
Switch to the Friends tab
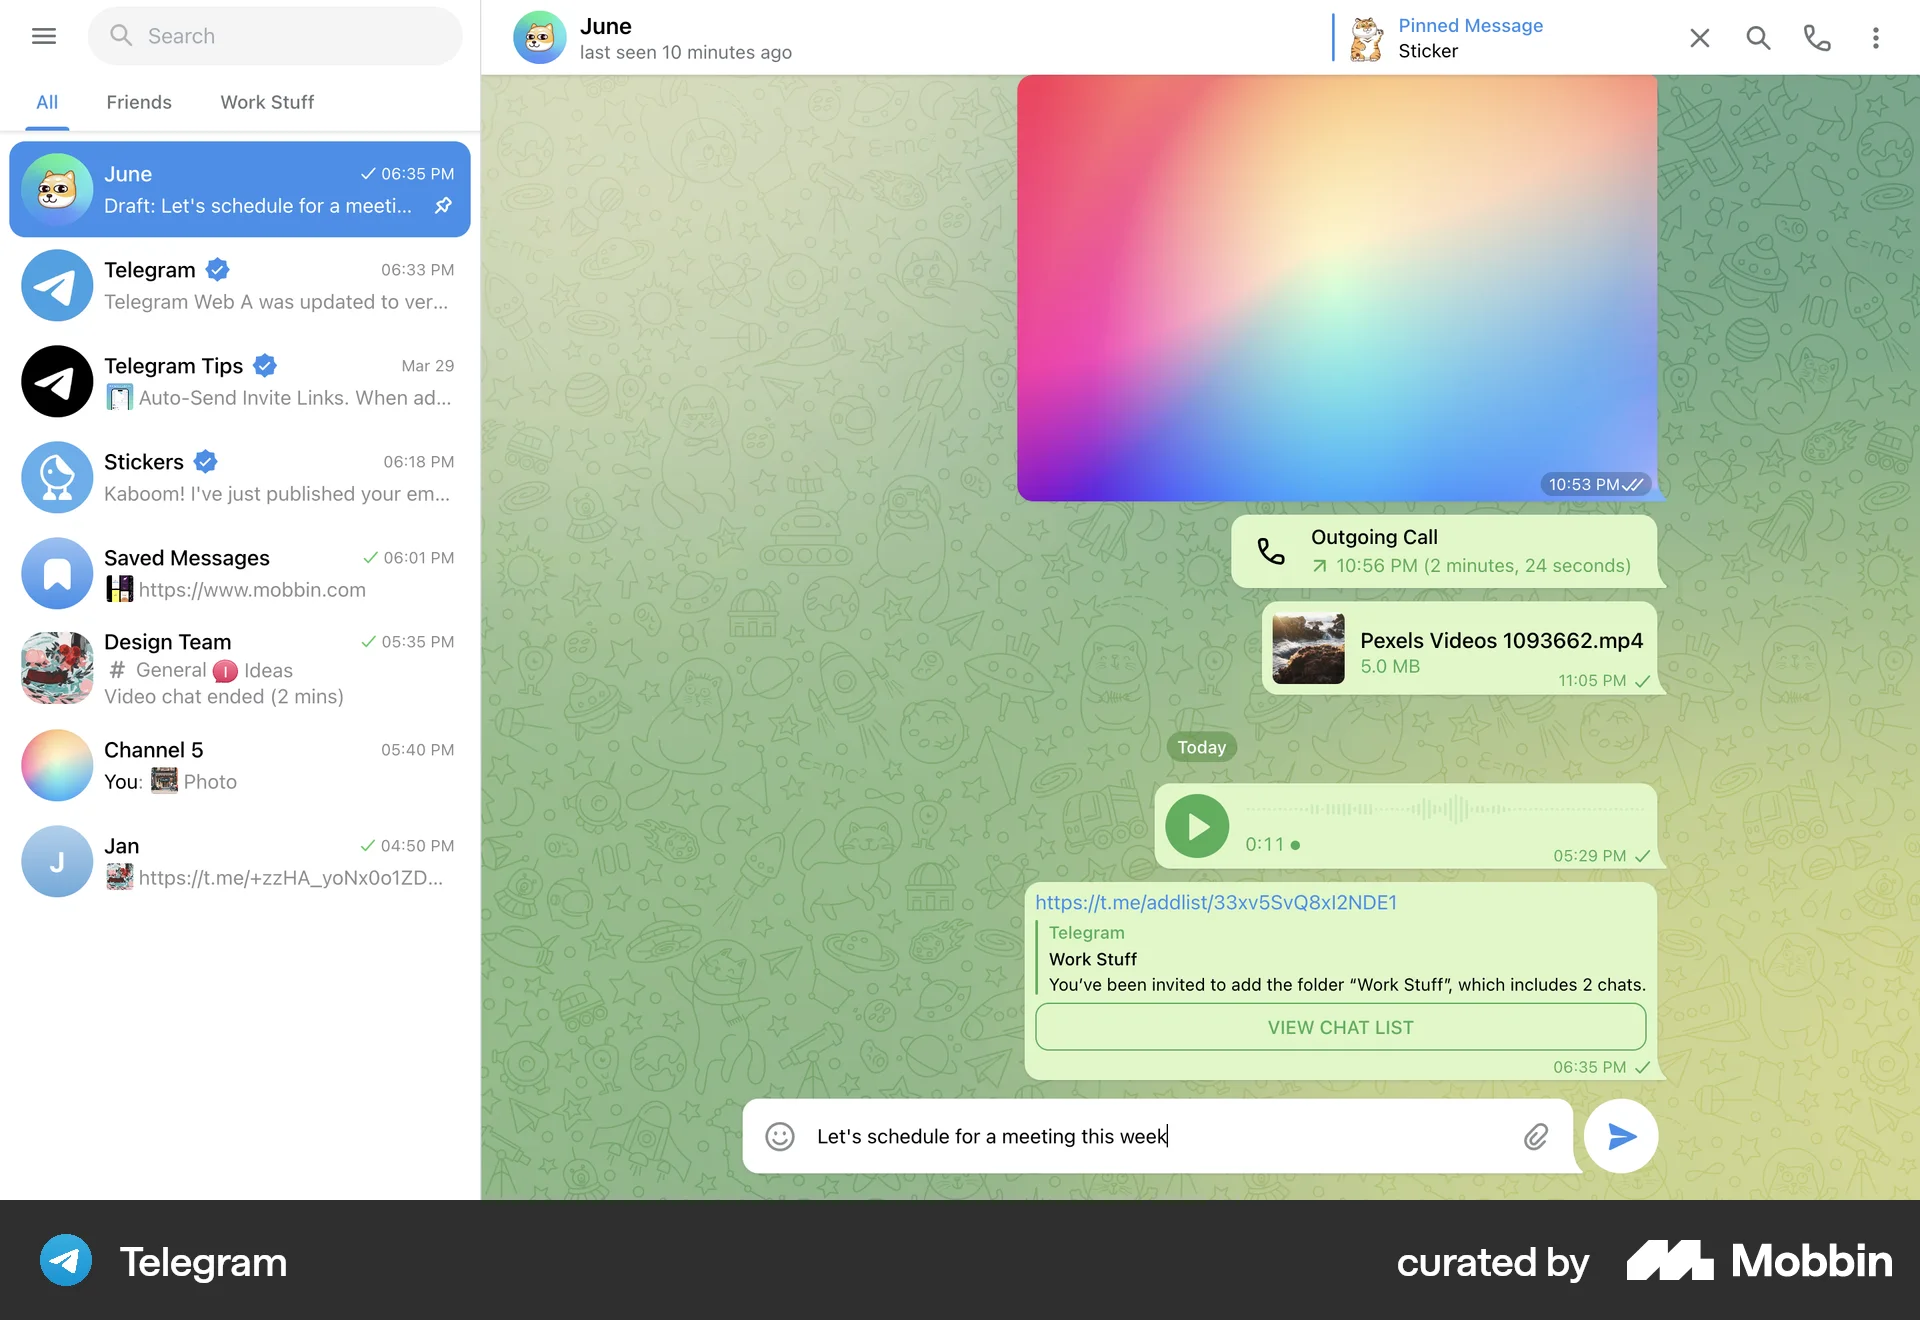[139, 102]
